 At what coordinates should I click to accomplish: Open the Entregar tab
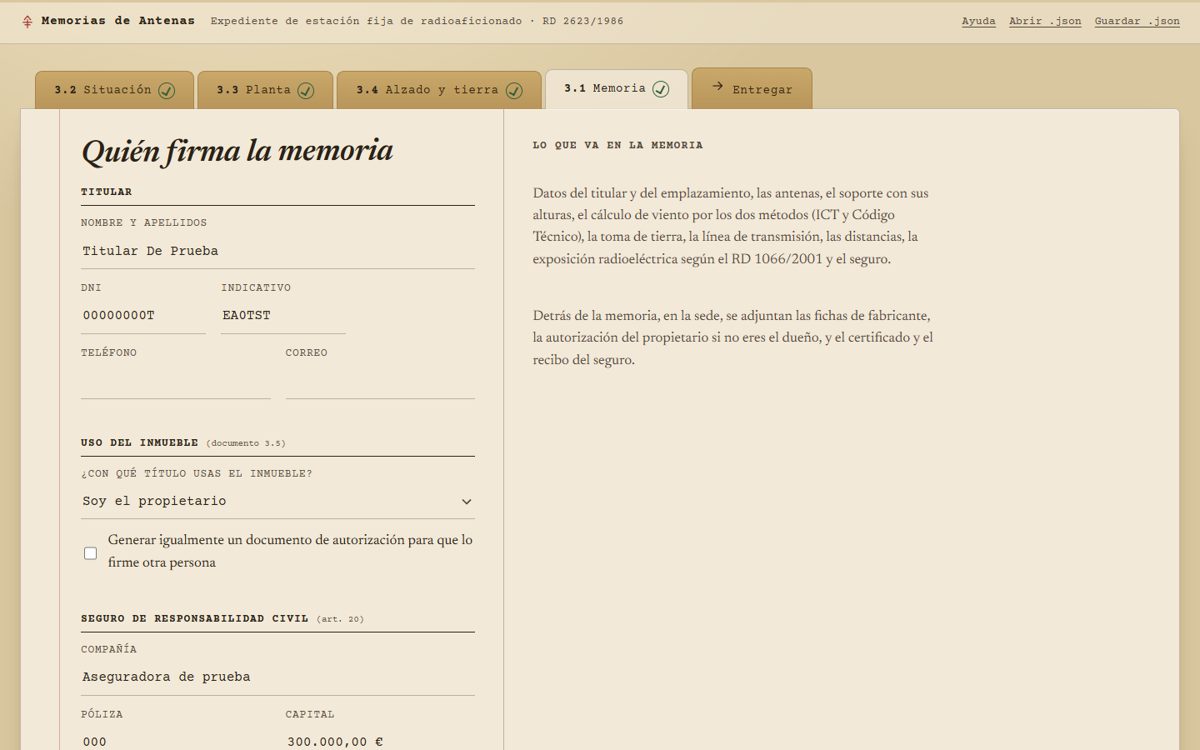point(751,89)
